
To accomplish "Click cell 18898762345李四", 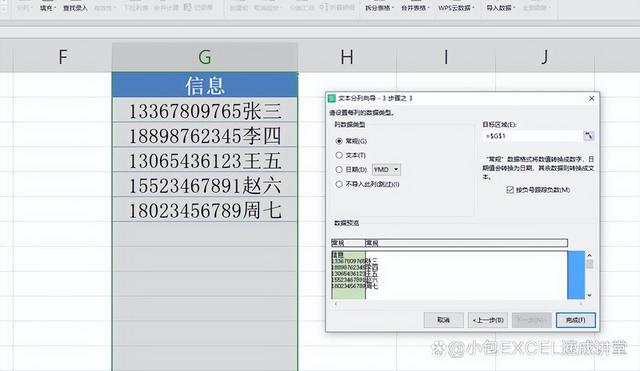I will tap(205, 135).
